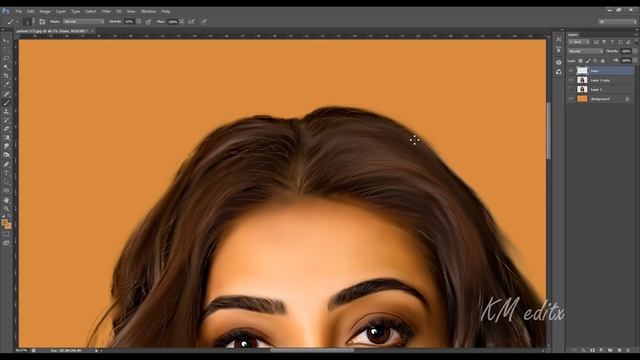Open the brush Mode dropdown
Image resolution: width=640 pixels, height=360 pixels.
(x=84, y=22)
